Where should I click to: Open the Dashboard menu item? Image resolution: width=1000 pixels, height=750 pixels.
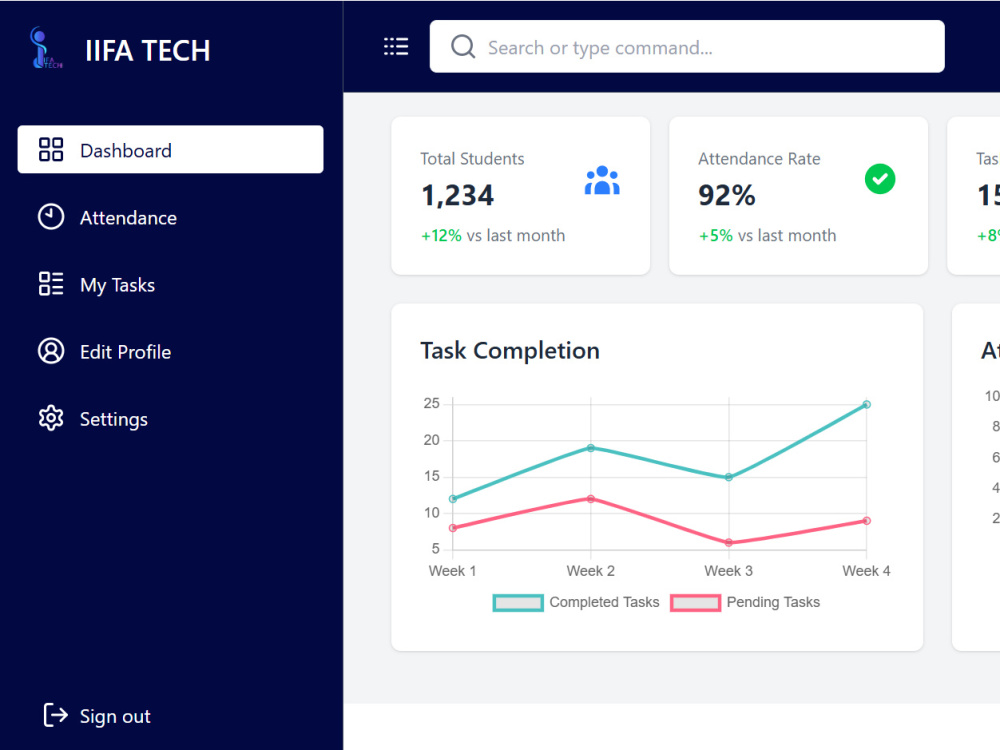(170, 149)
